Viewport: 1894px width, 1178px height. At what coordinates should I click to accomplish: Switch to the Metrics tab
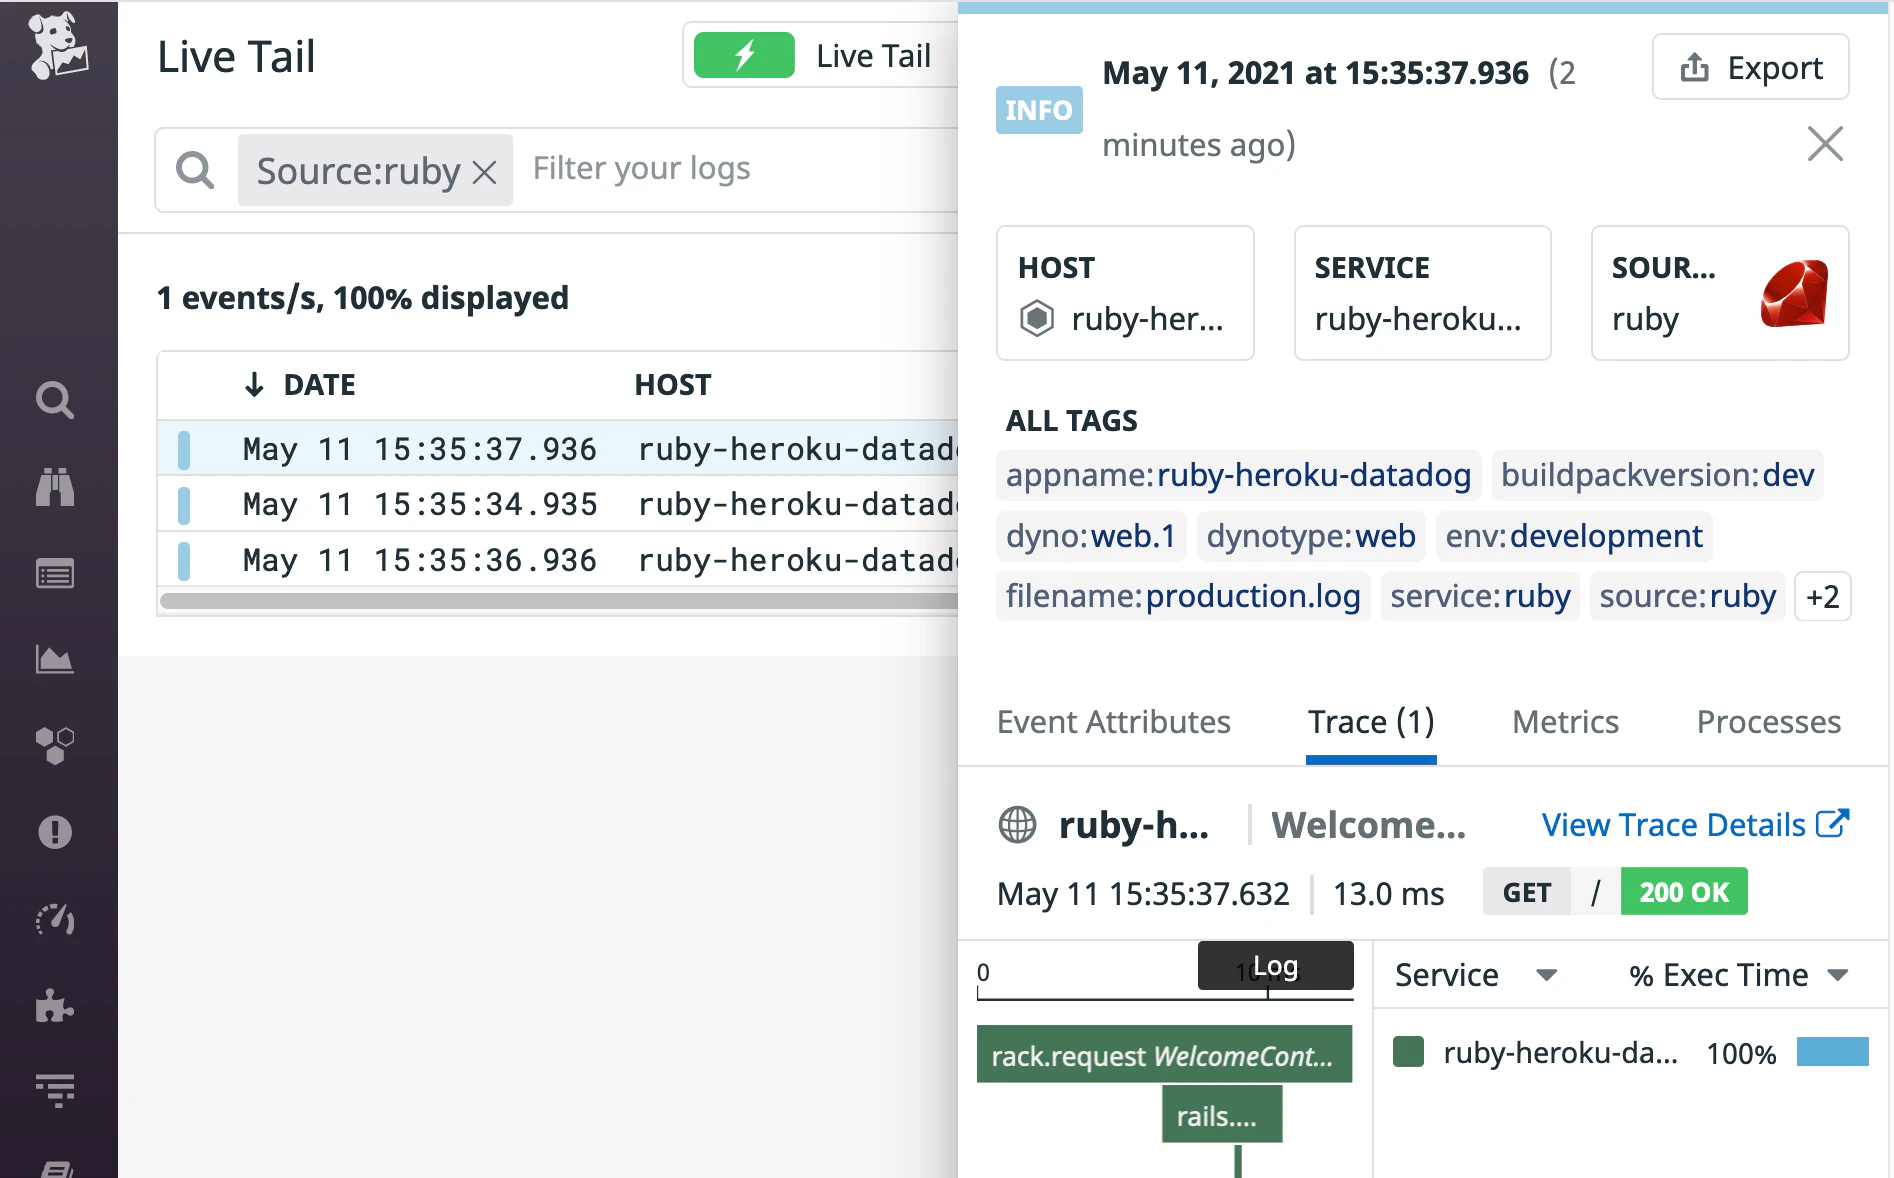[x=1565, y=722]
